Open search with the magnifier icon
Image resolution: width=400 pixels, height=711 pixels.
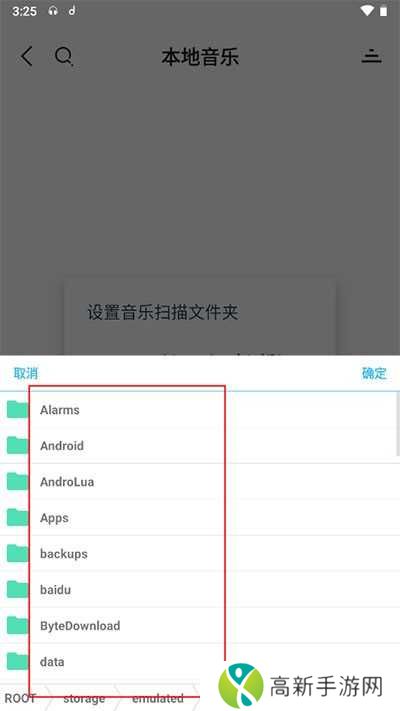63,57
